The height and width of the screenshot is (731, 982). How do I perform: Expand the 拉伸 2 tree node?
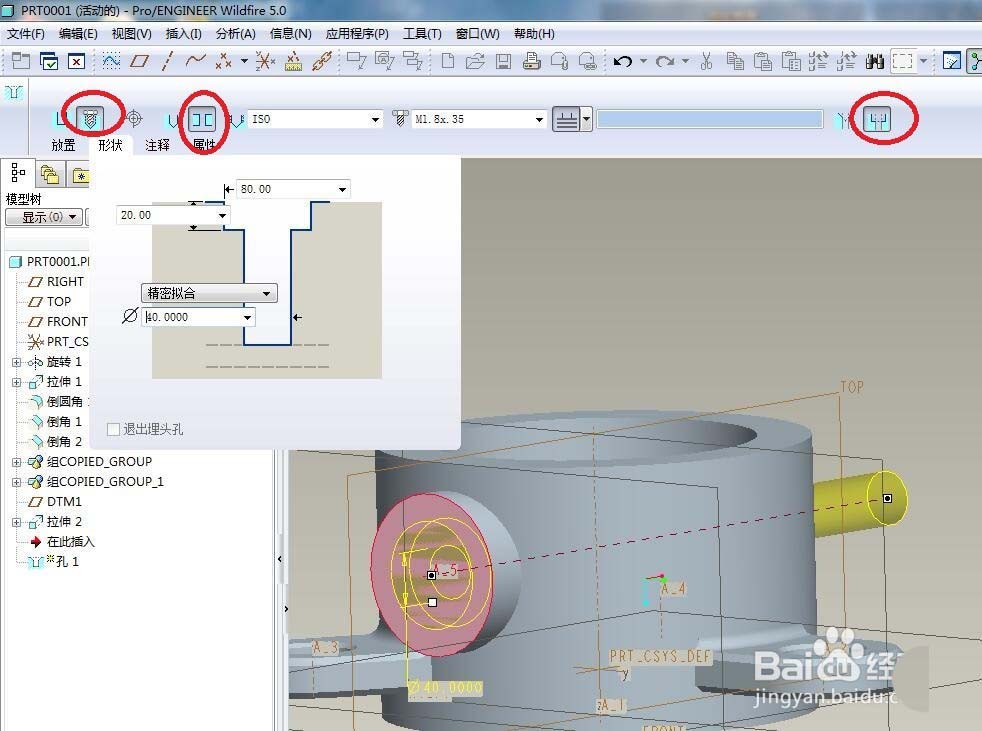16,522
